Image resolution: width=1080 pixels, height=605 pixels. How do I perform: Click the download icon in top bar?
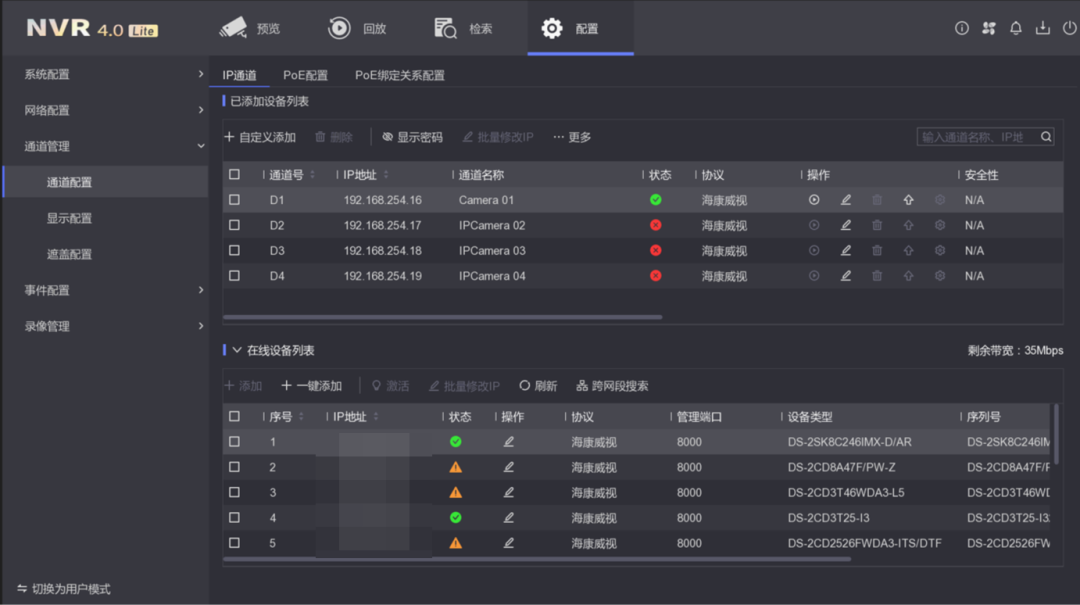(1043, 29)
